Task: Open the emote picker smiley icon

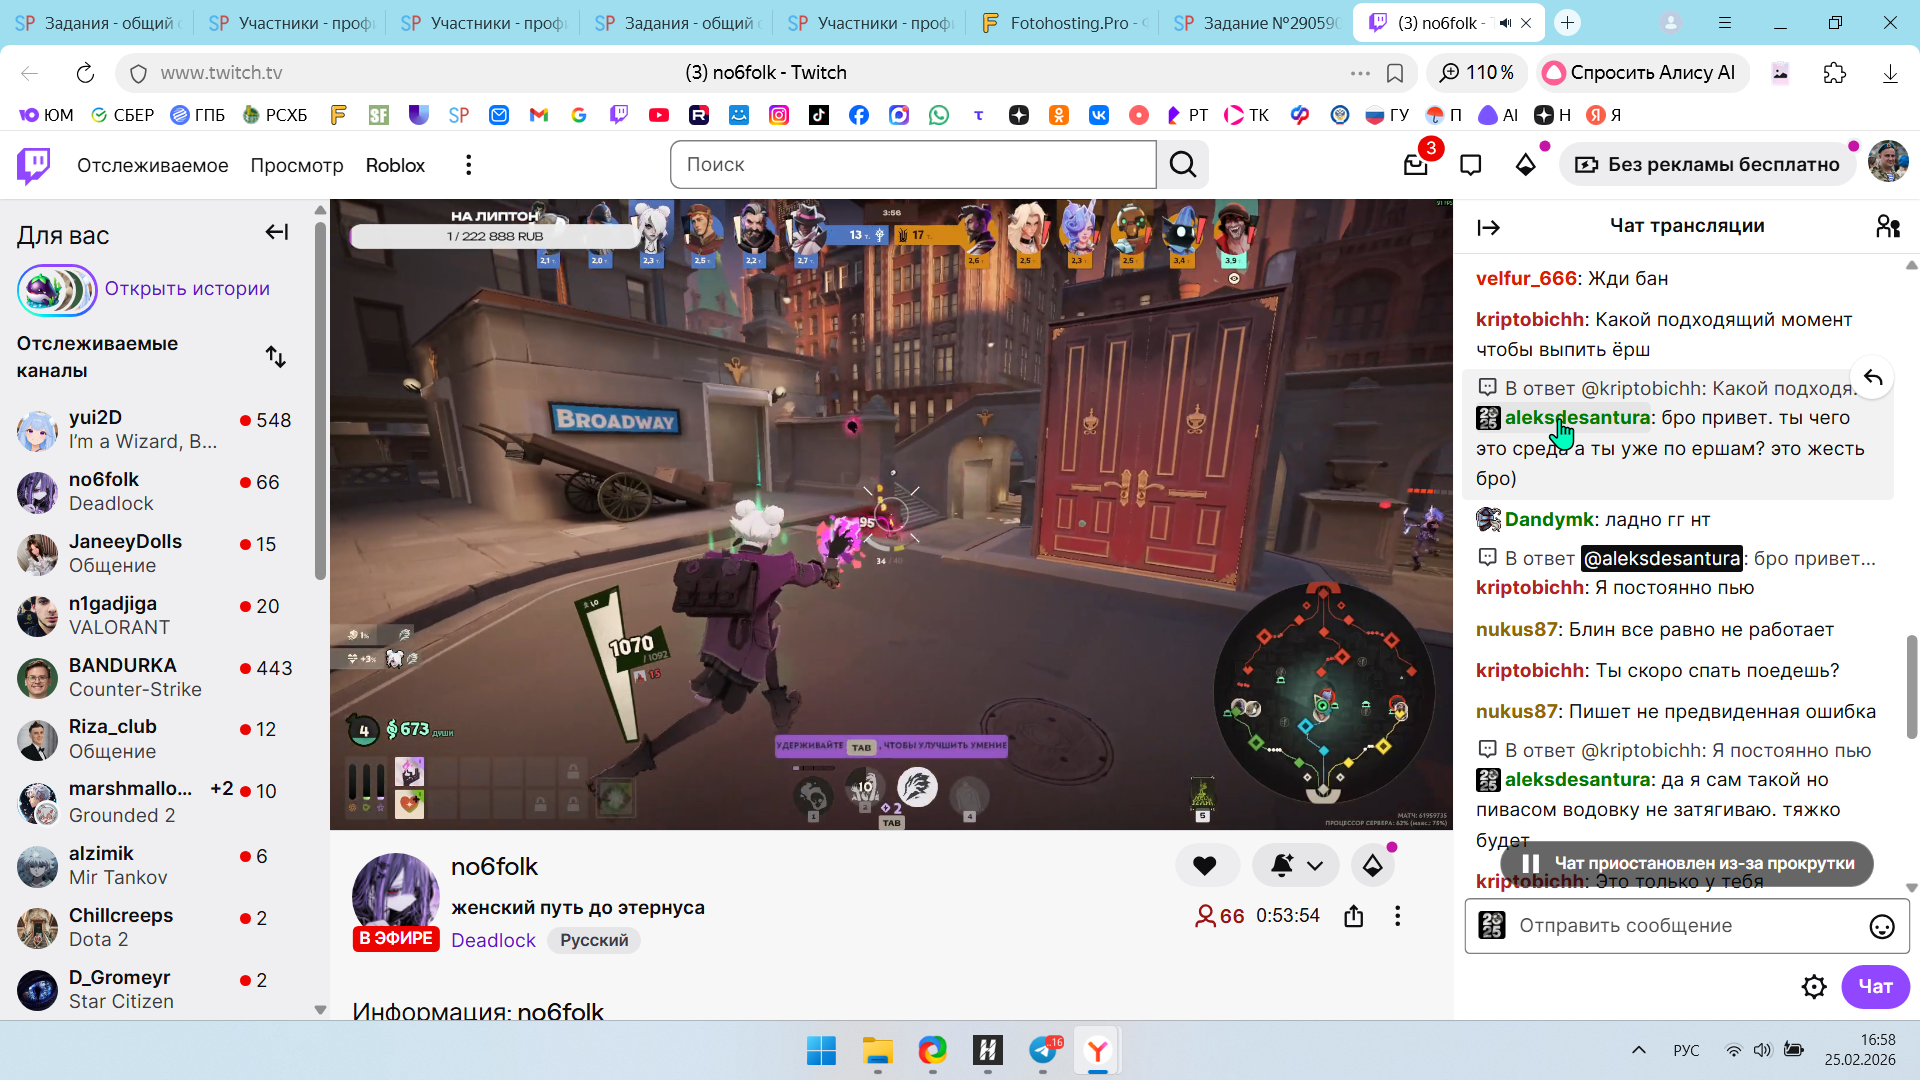Action: point(1881,927)
